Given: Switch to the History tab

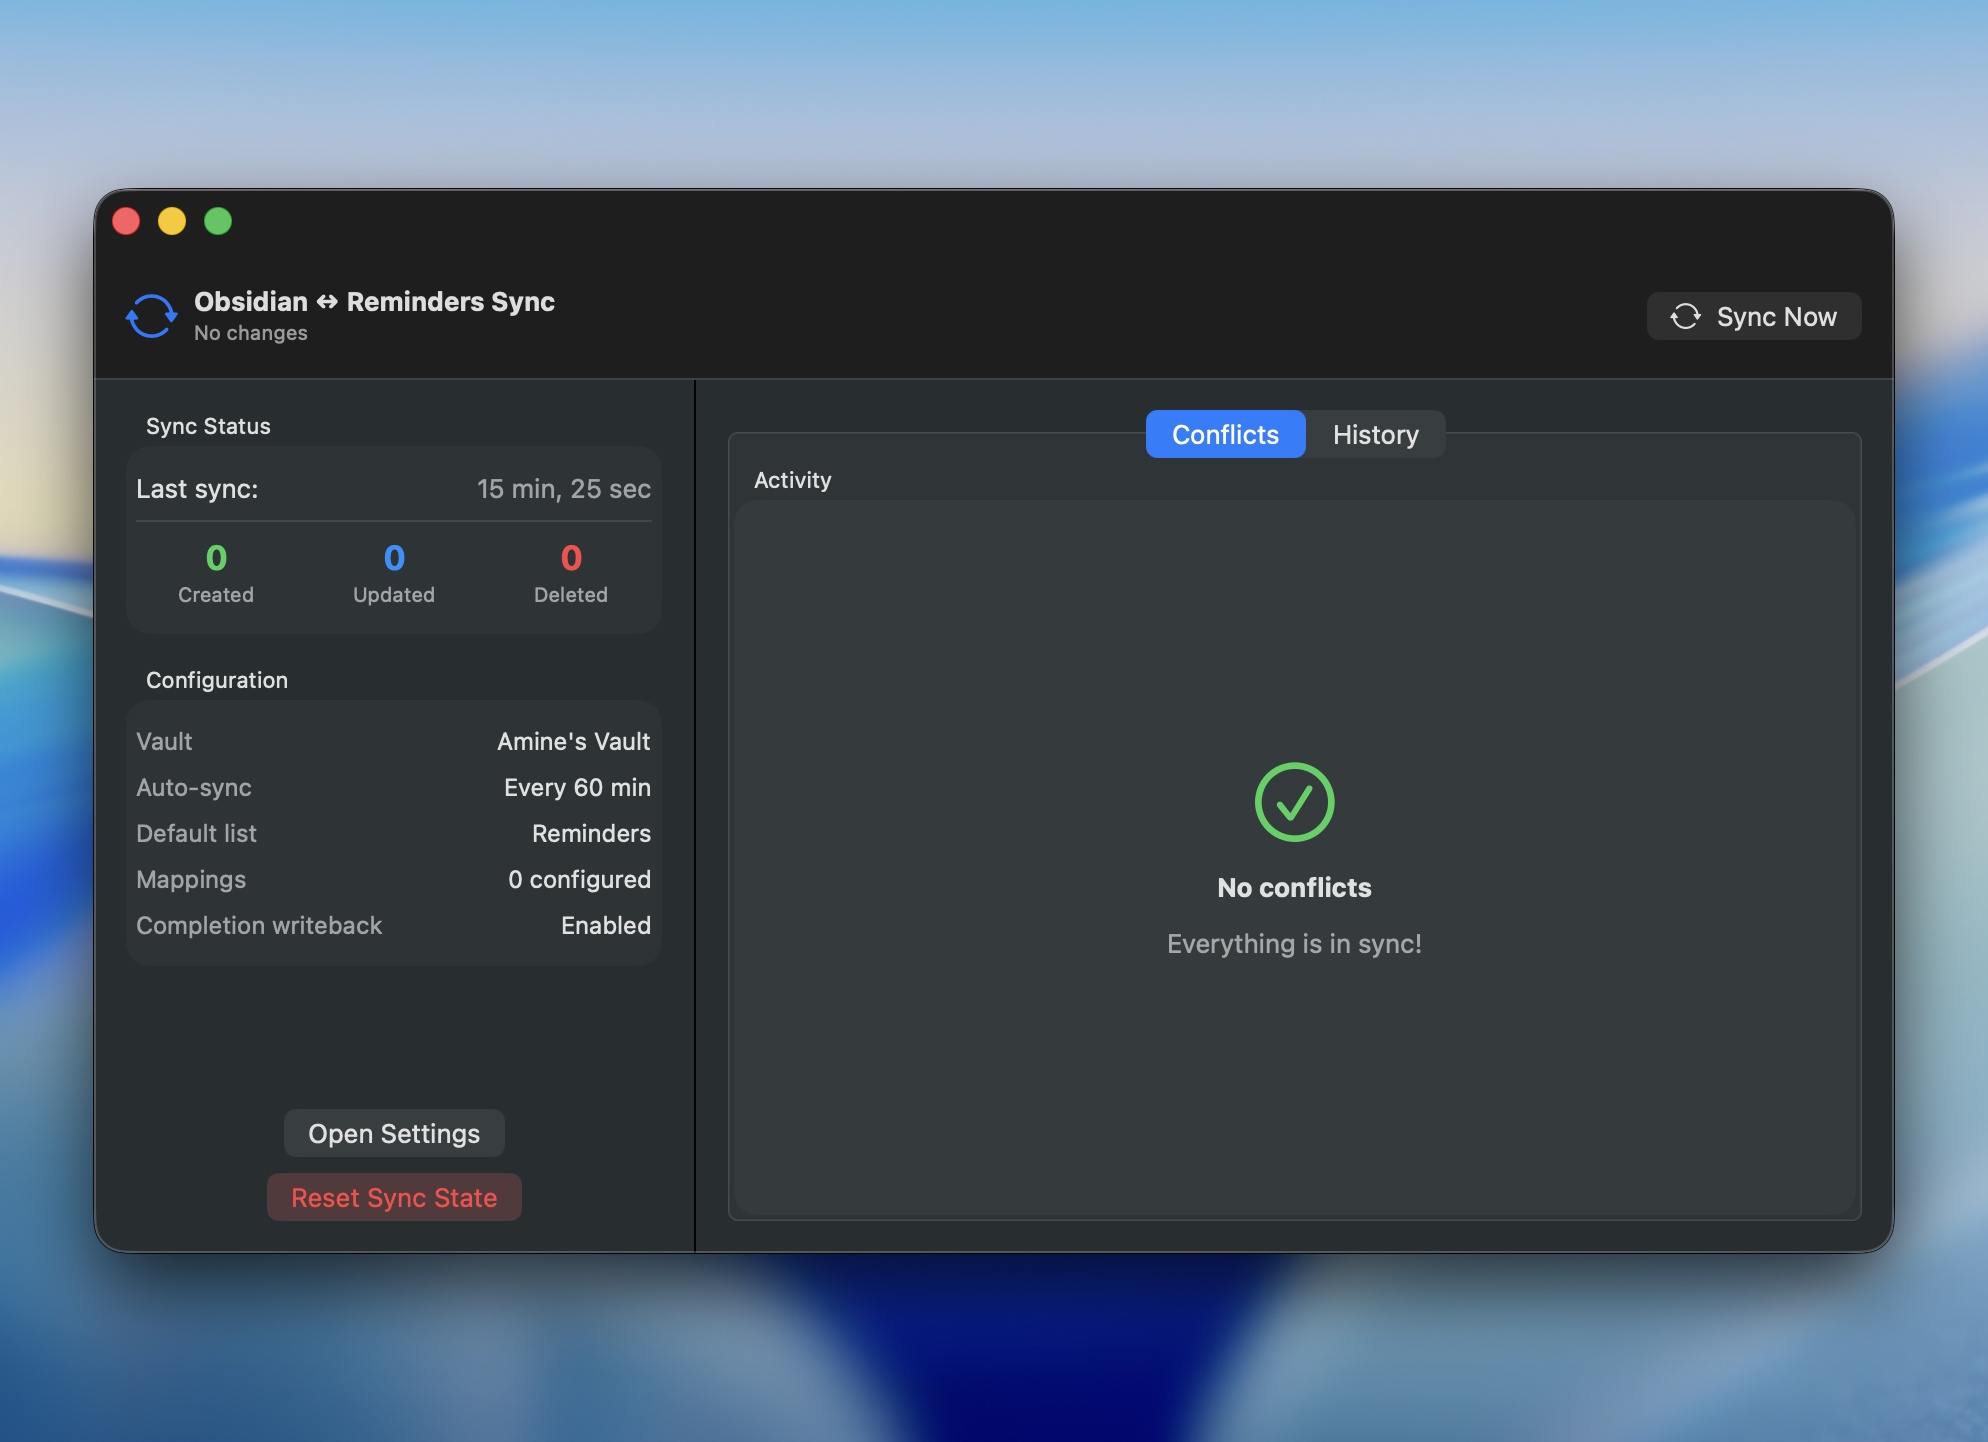Looking at the screenshot, I should pos(1375,434).
